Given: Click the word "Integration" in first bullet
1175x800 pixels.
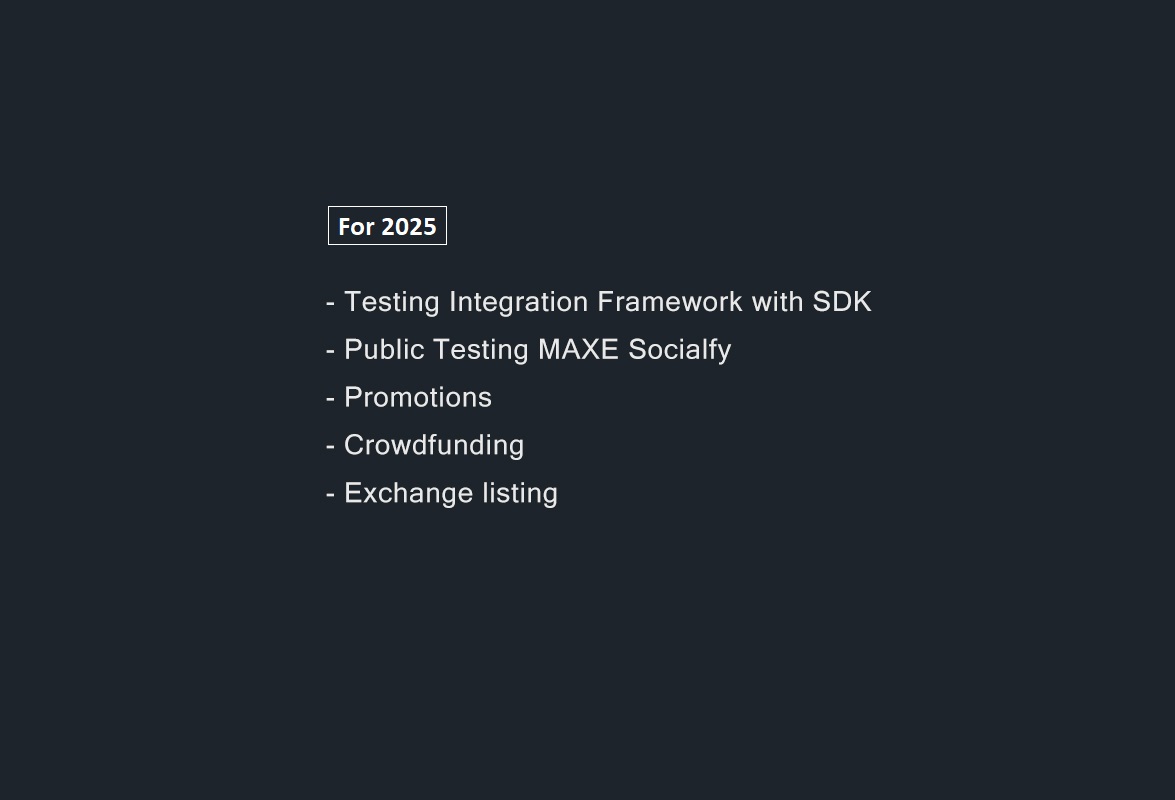Looking at the screenshot, I should coord(518,302).
